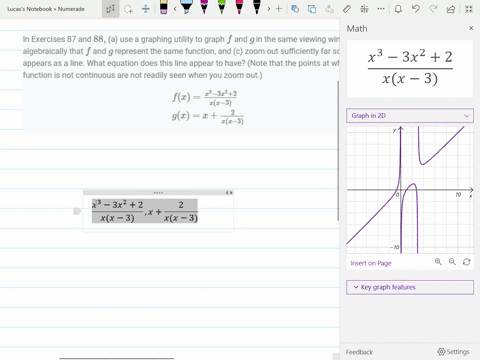
Task: Open the more options ellipsis menu
Action: point(381,9)
